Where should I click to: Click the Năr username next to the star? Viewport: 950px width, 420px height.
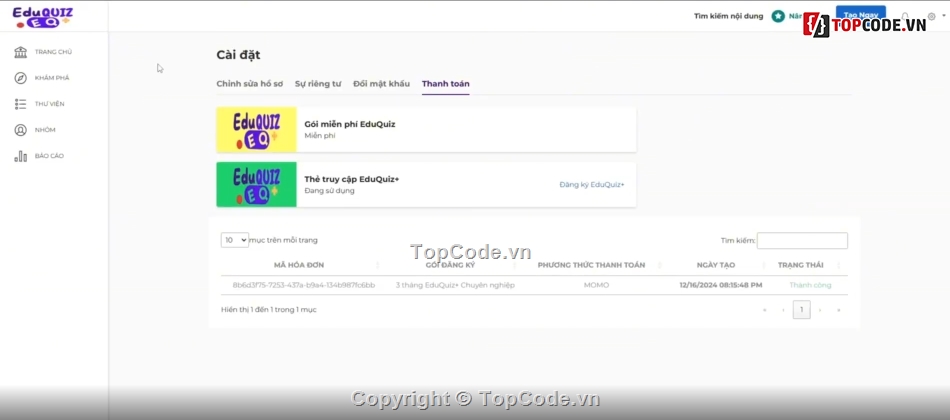pos(795,16)
